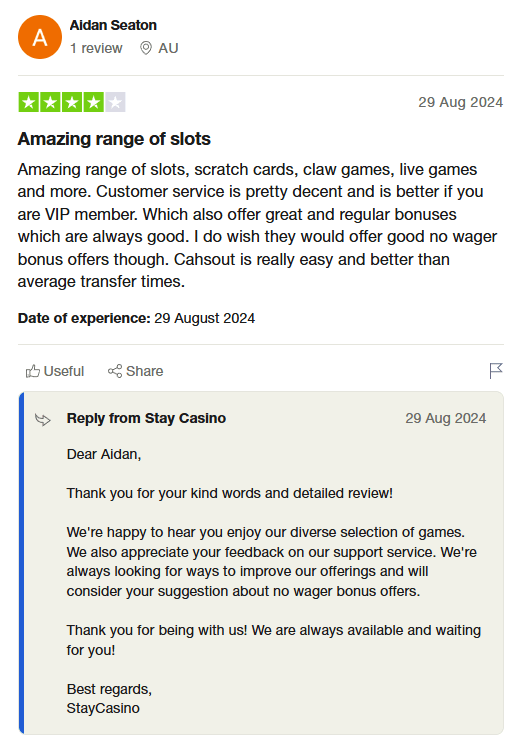
Task: Open Aidan Seaton's profile name link
Action: coord(113,25)
